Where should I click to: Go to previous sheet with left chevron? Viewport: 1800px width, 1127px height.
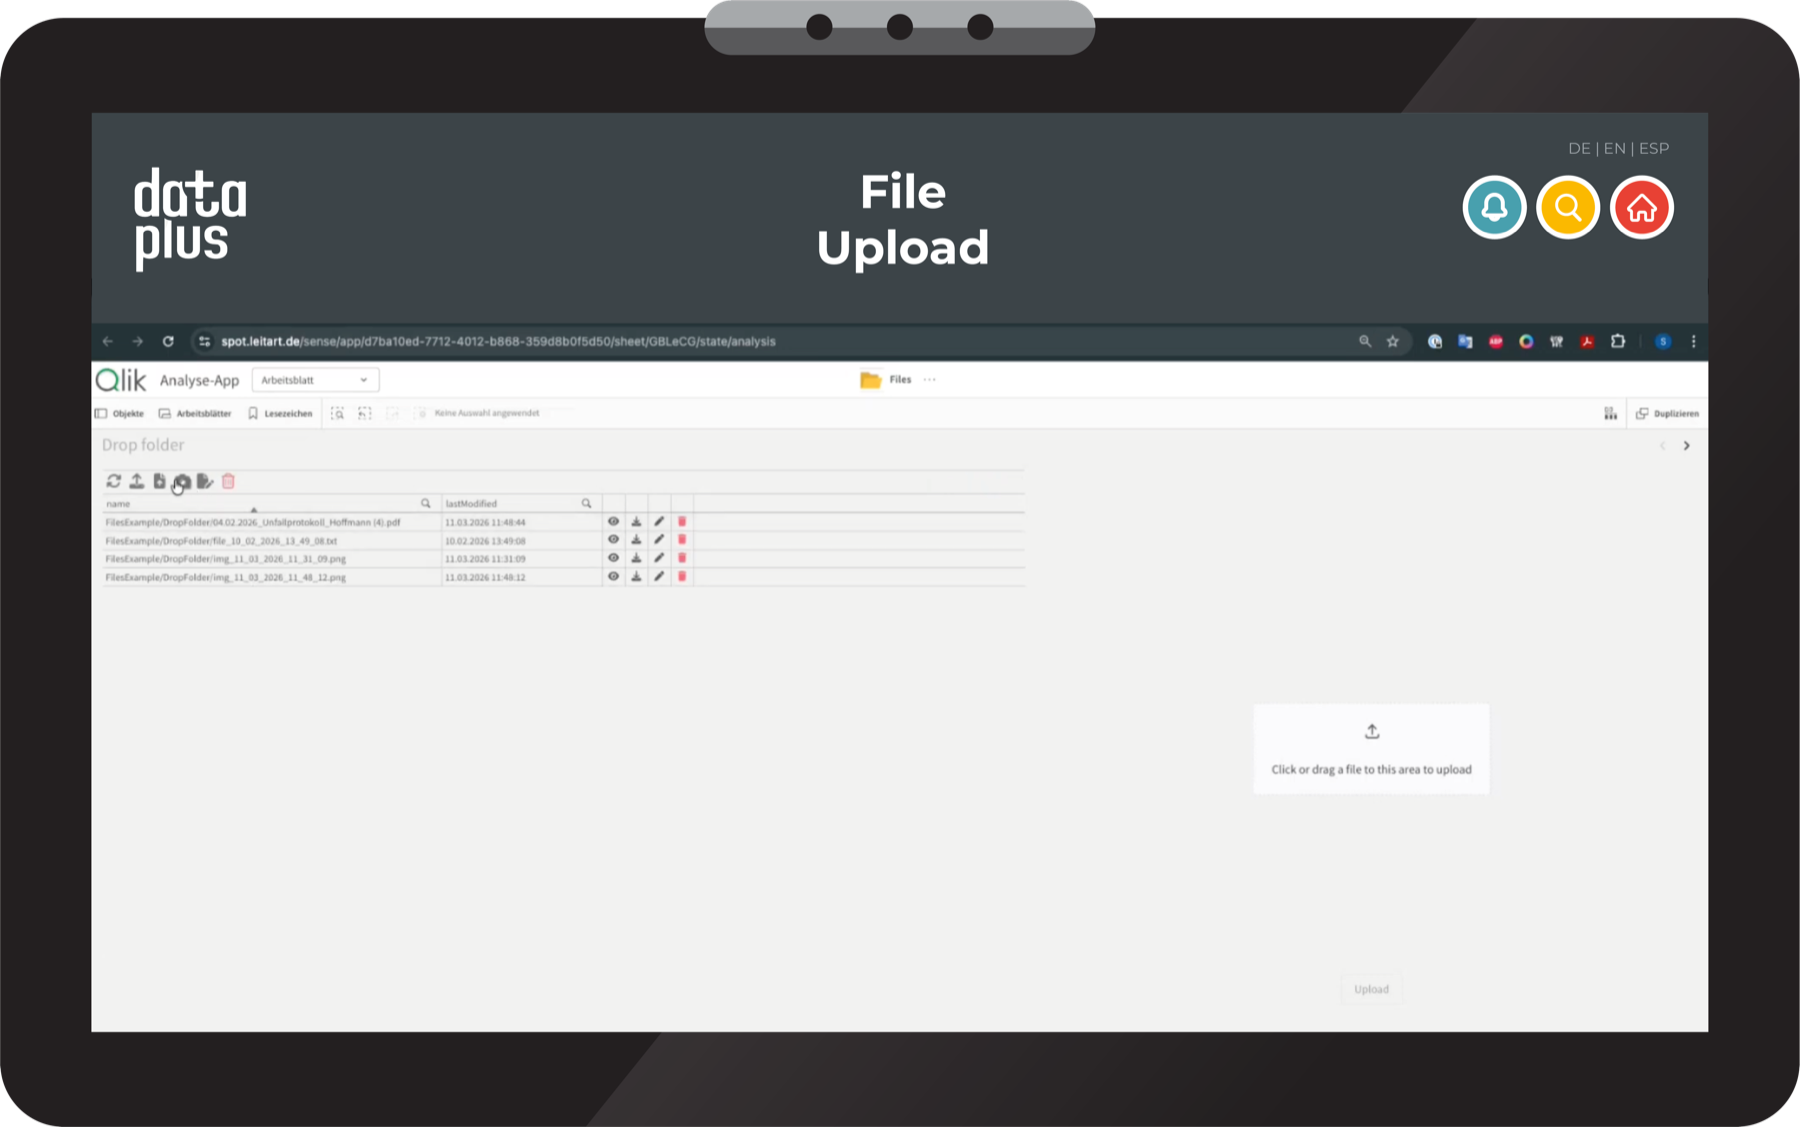coord(1662,446)
